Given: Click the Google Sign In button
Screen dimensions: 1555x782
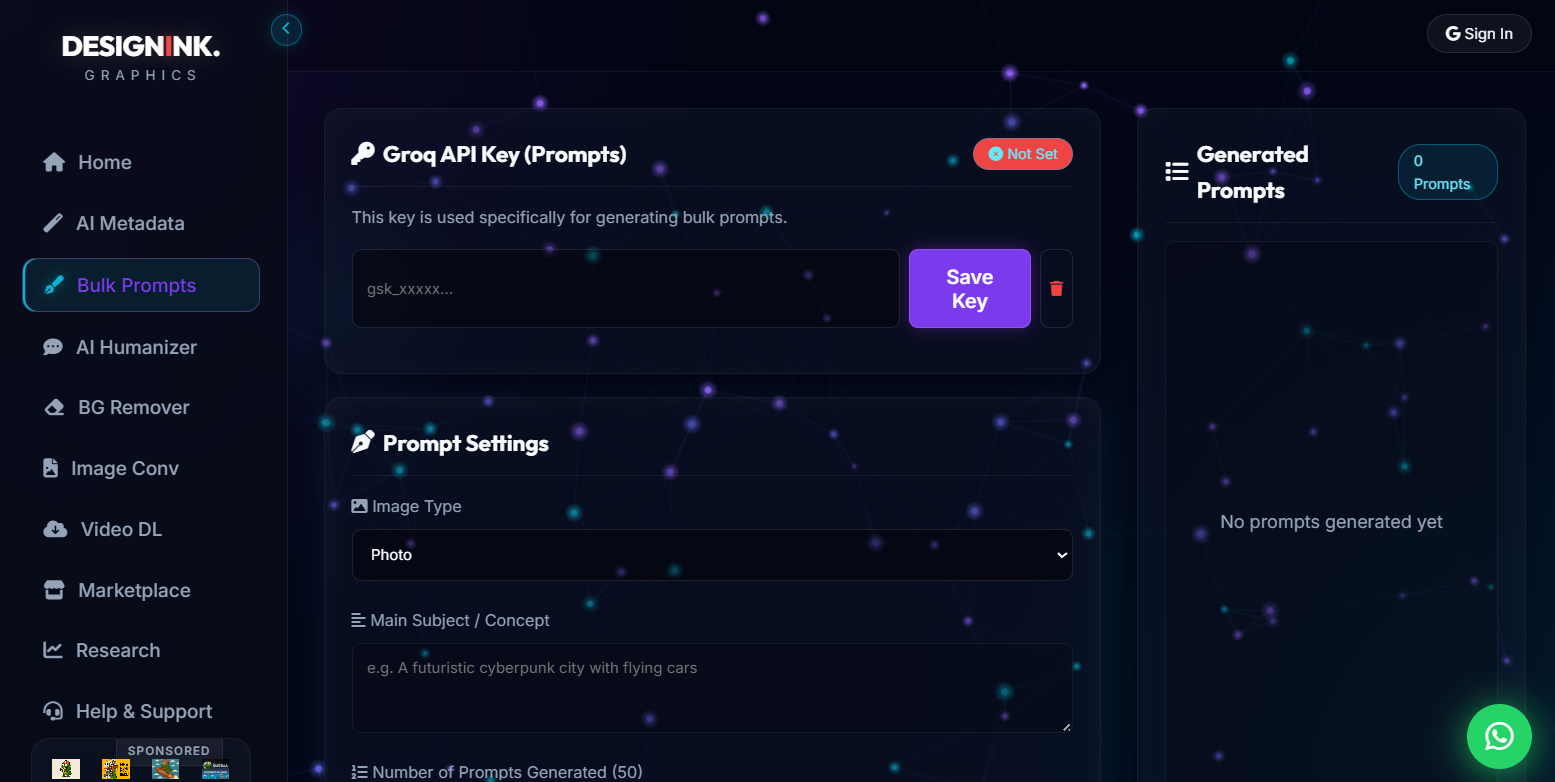Looking at the screenshot, I should coord(1479,34).
